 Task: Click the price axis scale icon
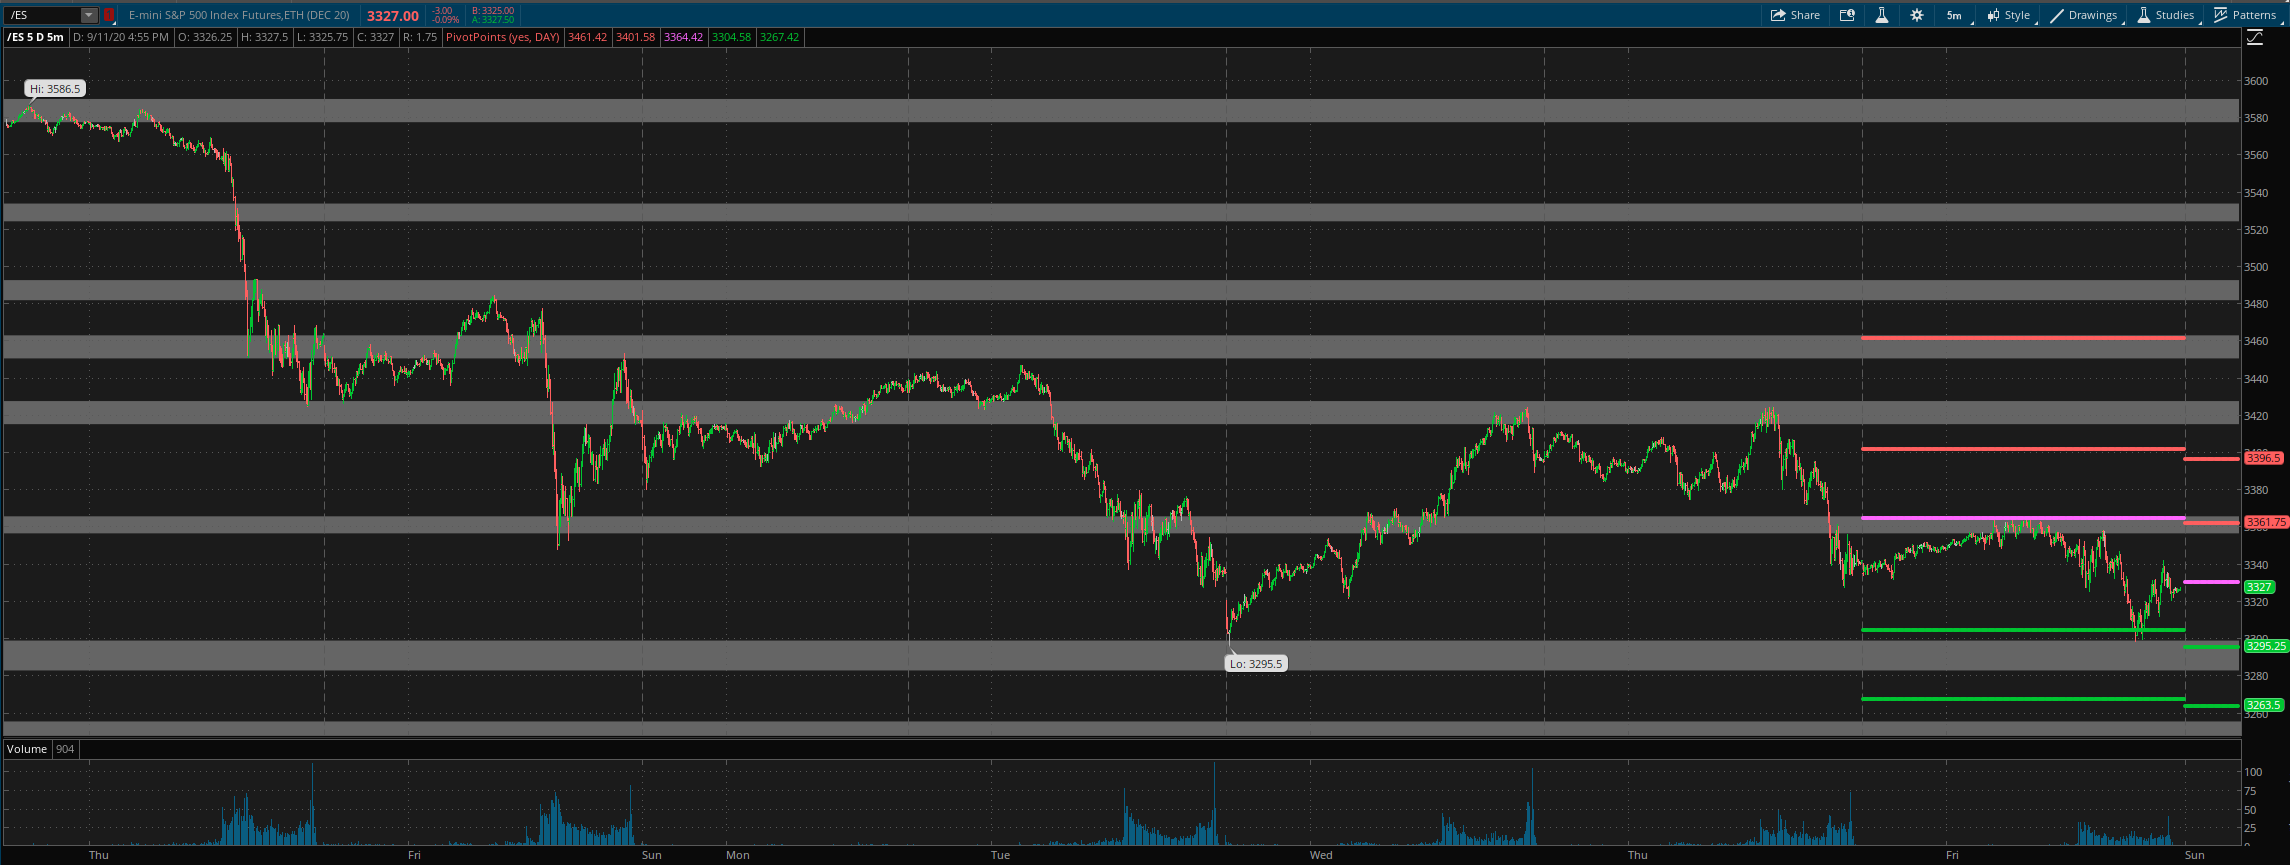tap(2255, 38)
